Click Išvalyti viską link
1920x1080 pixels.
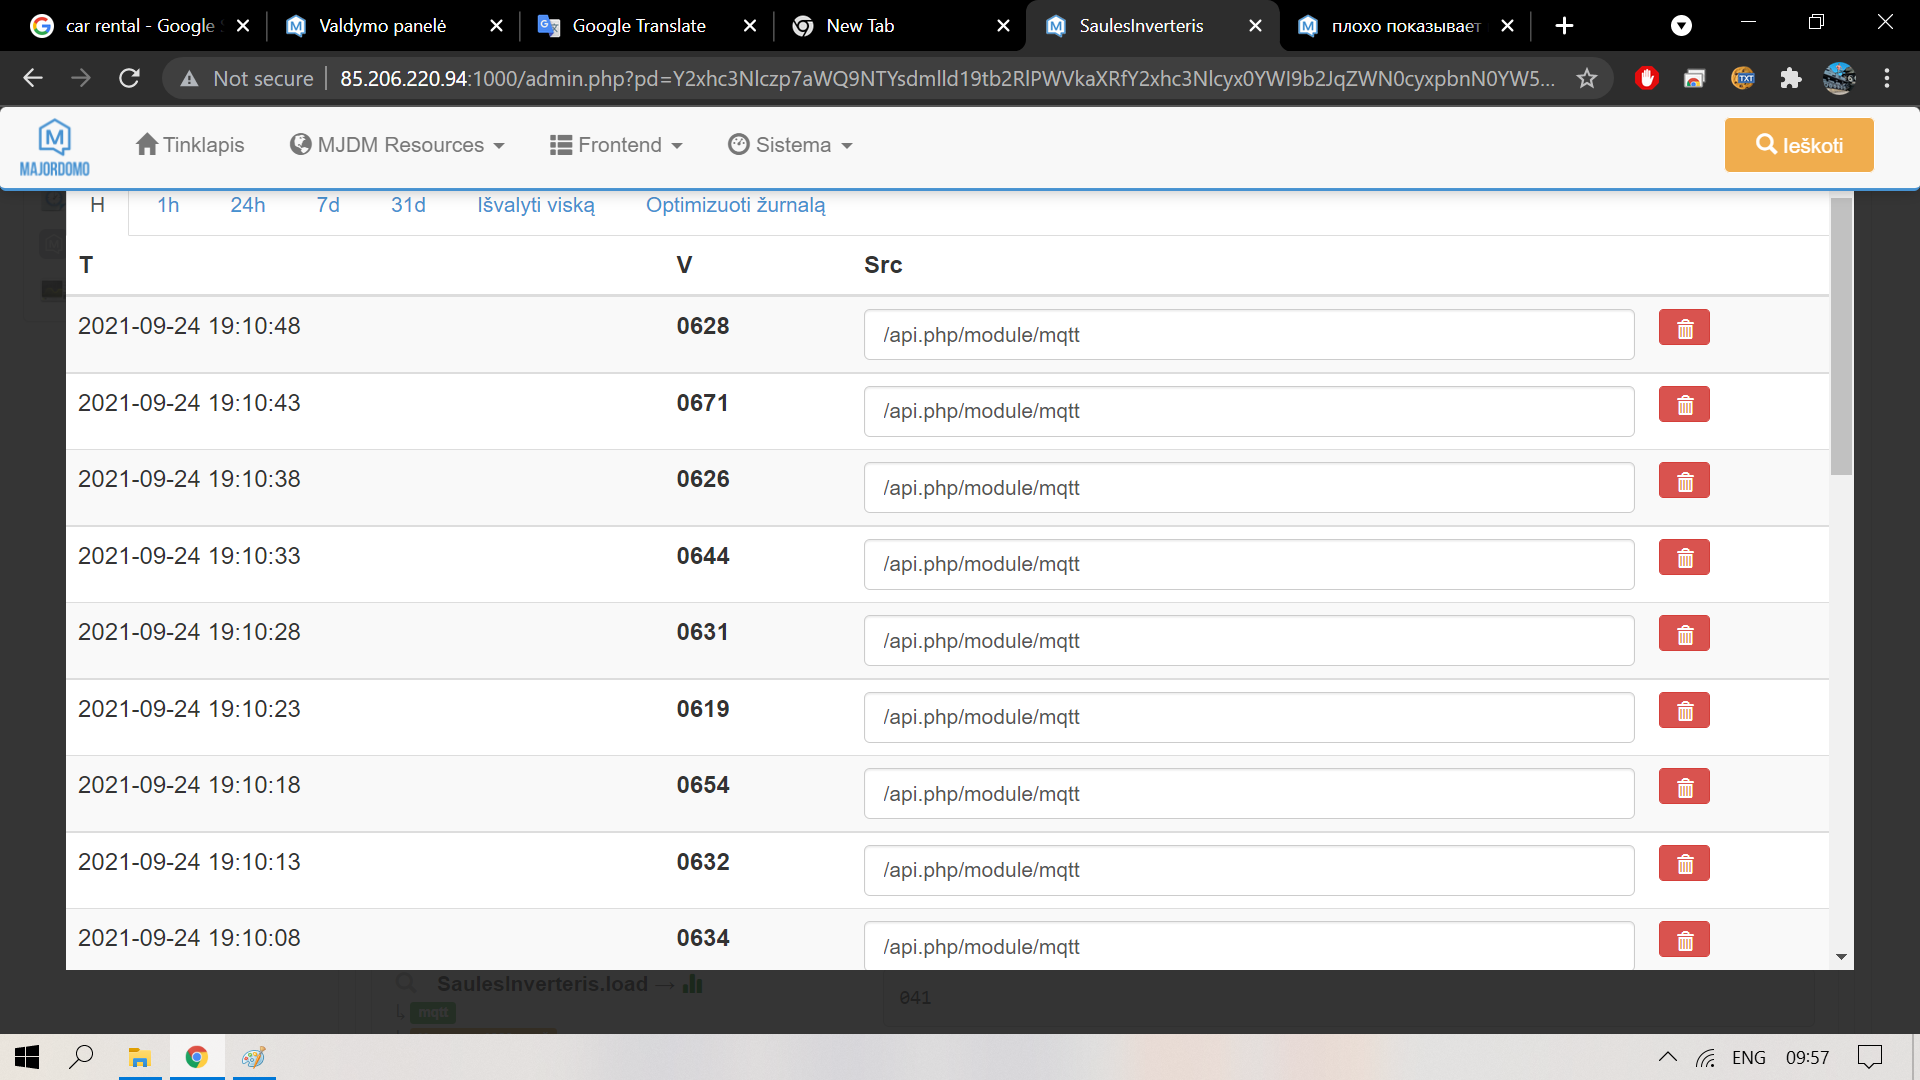536,205
